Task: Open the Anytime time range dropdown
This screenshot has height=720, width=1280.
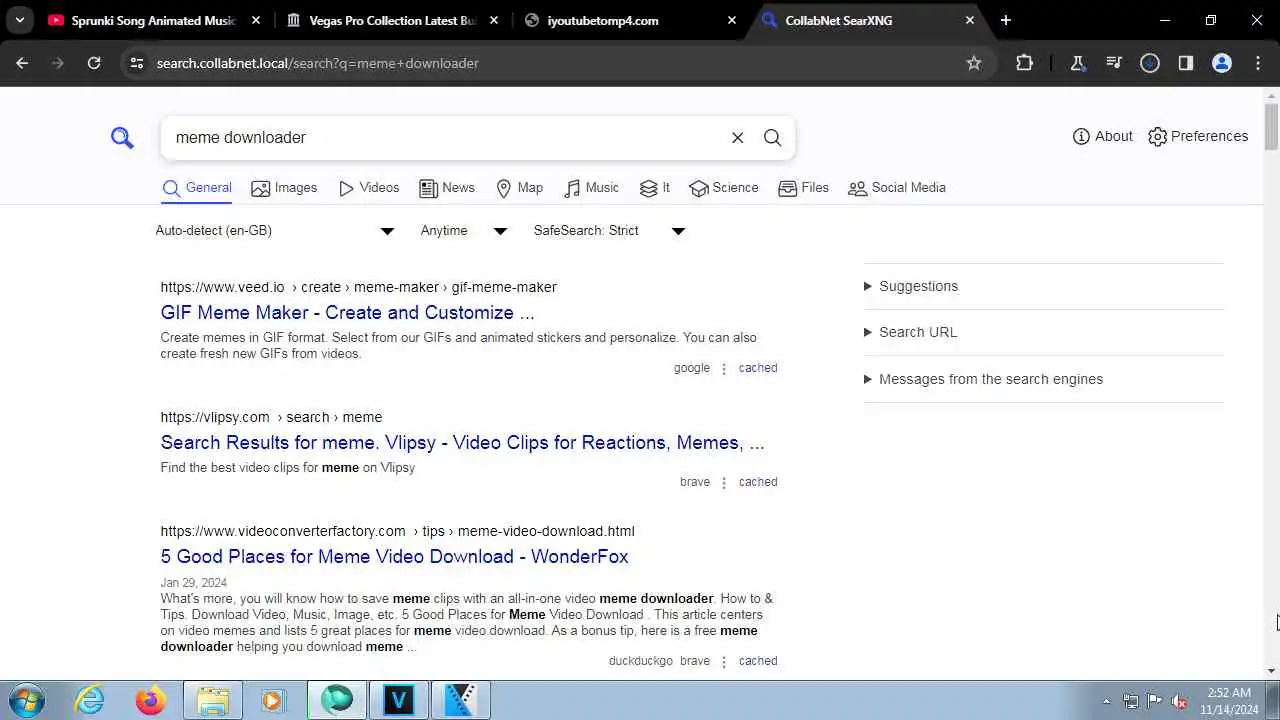Action: click(464, 231)
